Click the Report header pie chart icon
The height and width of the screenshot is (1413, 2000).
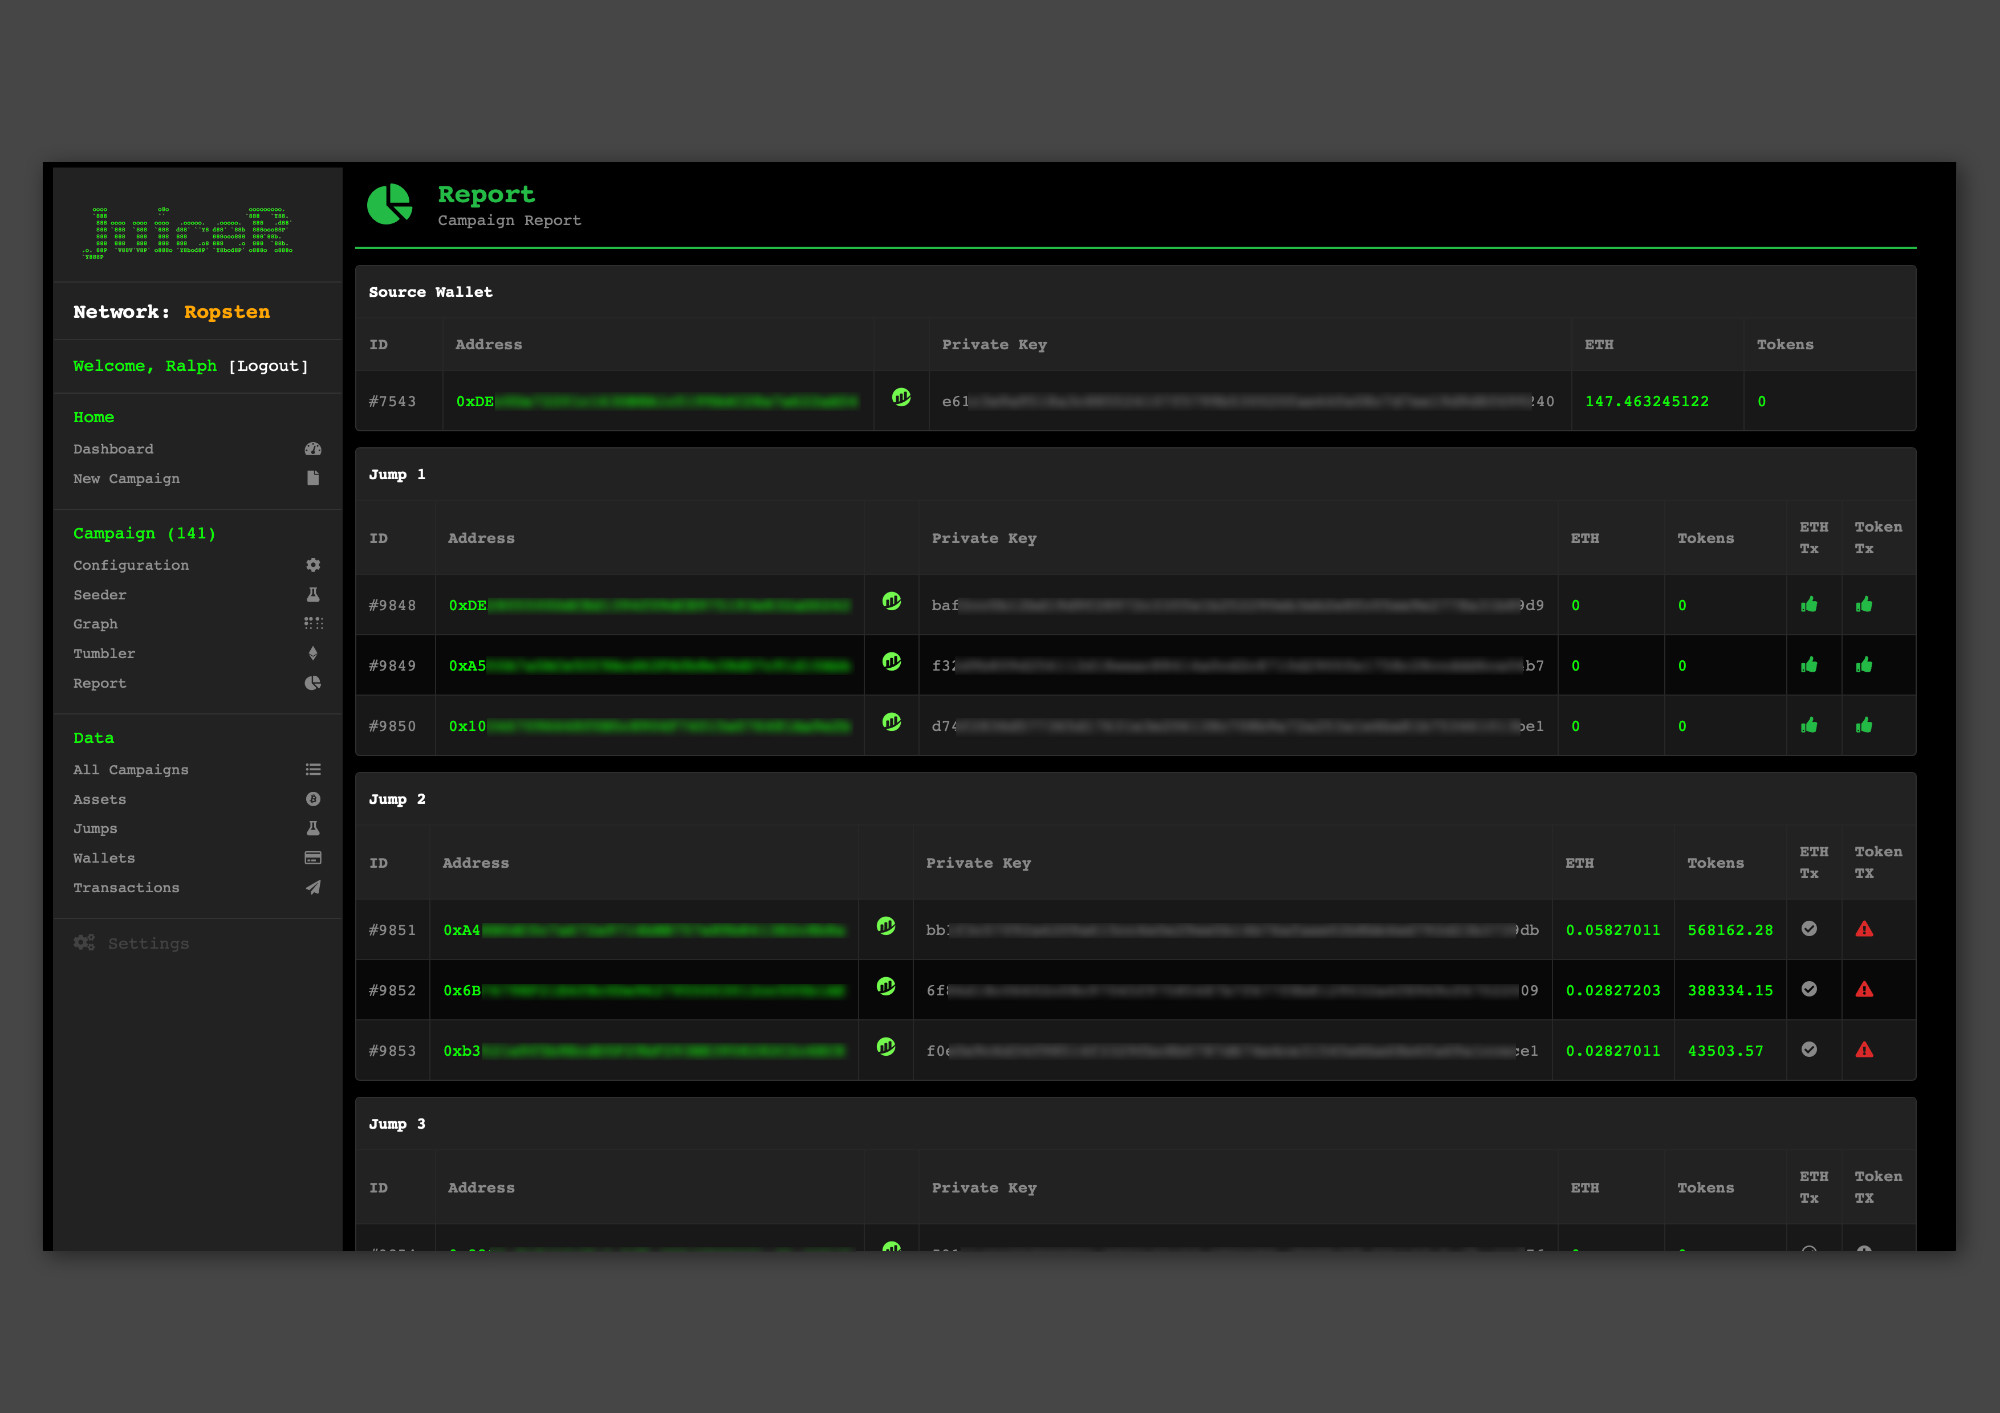(390, 204)
